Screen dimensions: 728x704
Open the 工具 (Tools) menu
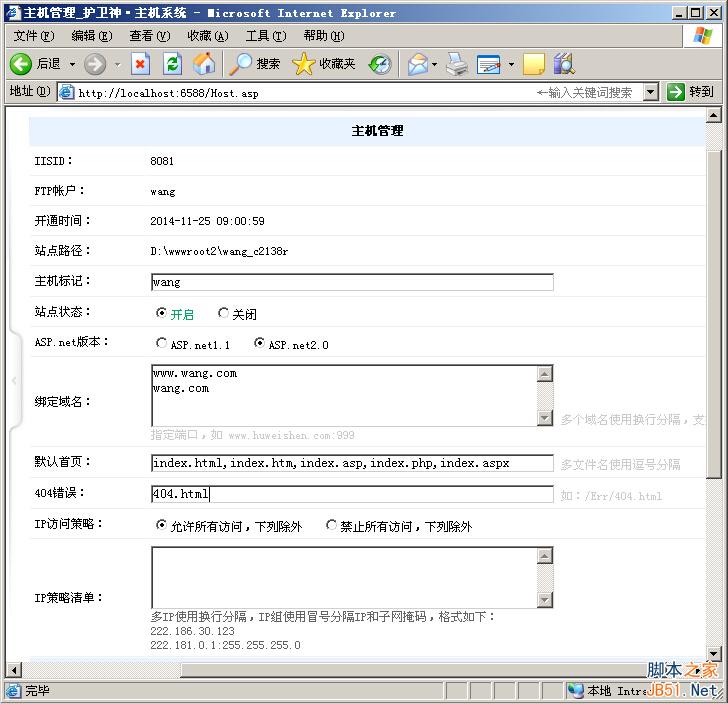tap(265, 36)
